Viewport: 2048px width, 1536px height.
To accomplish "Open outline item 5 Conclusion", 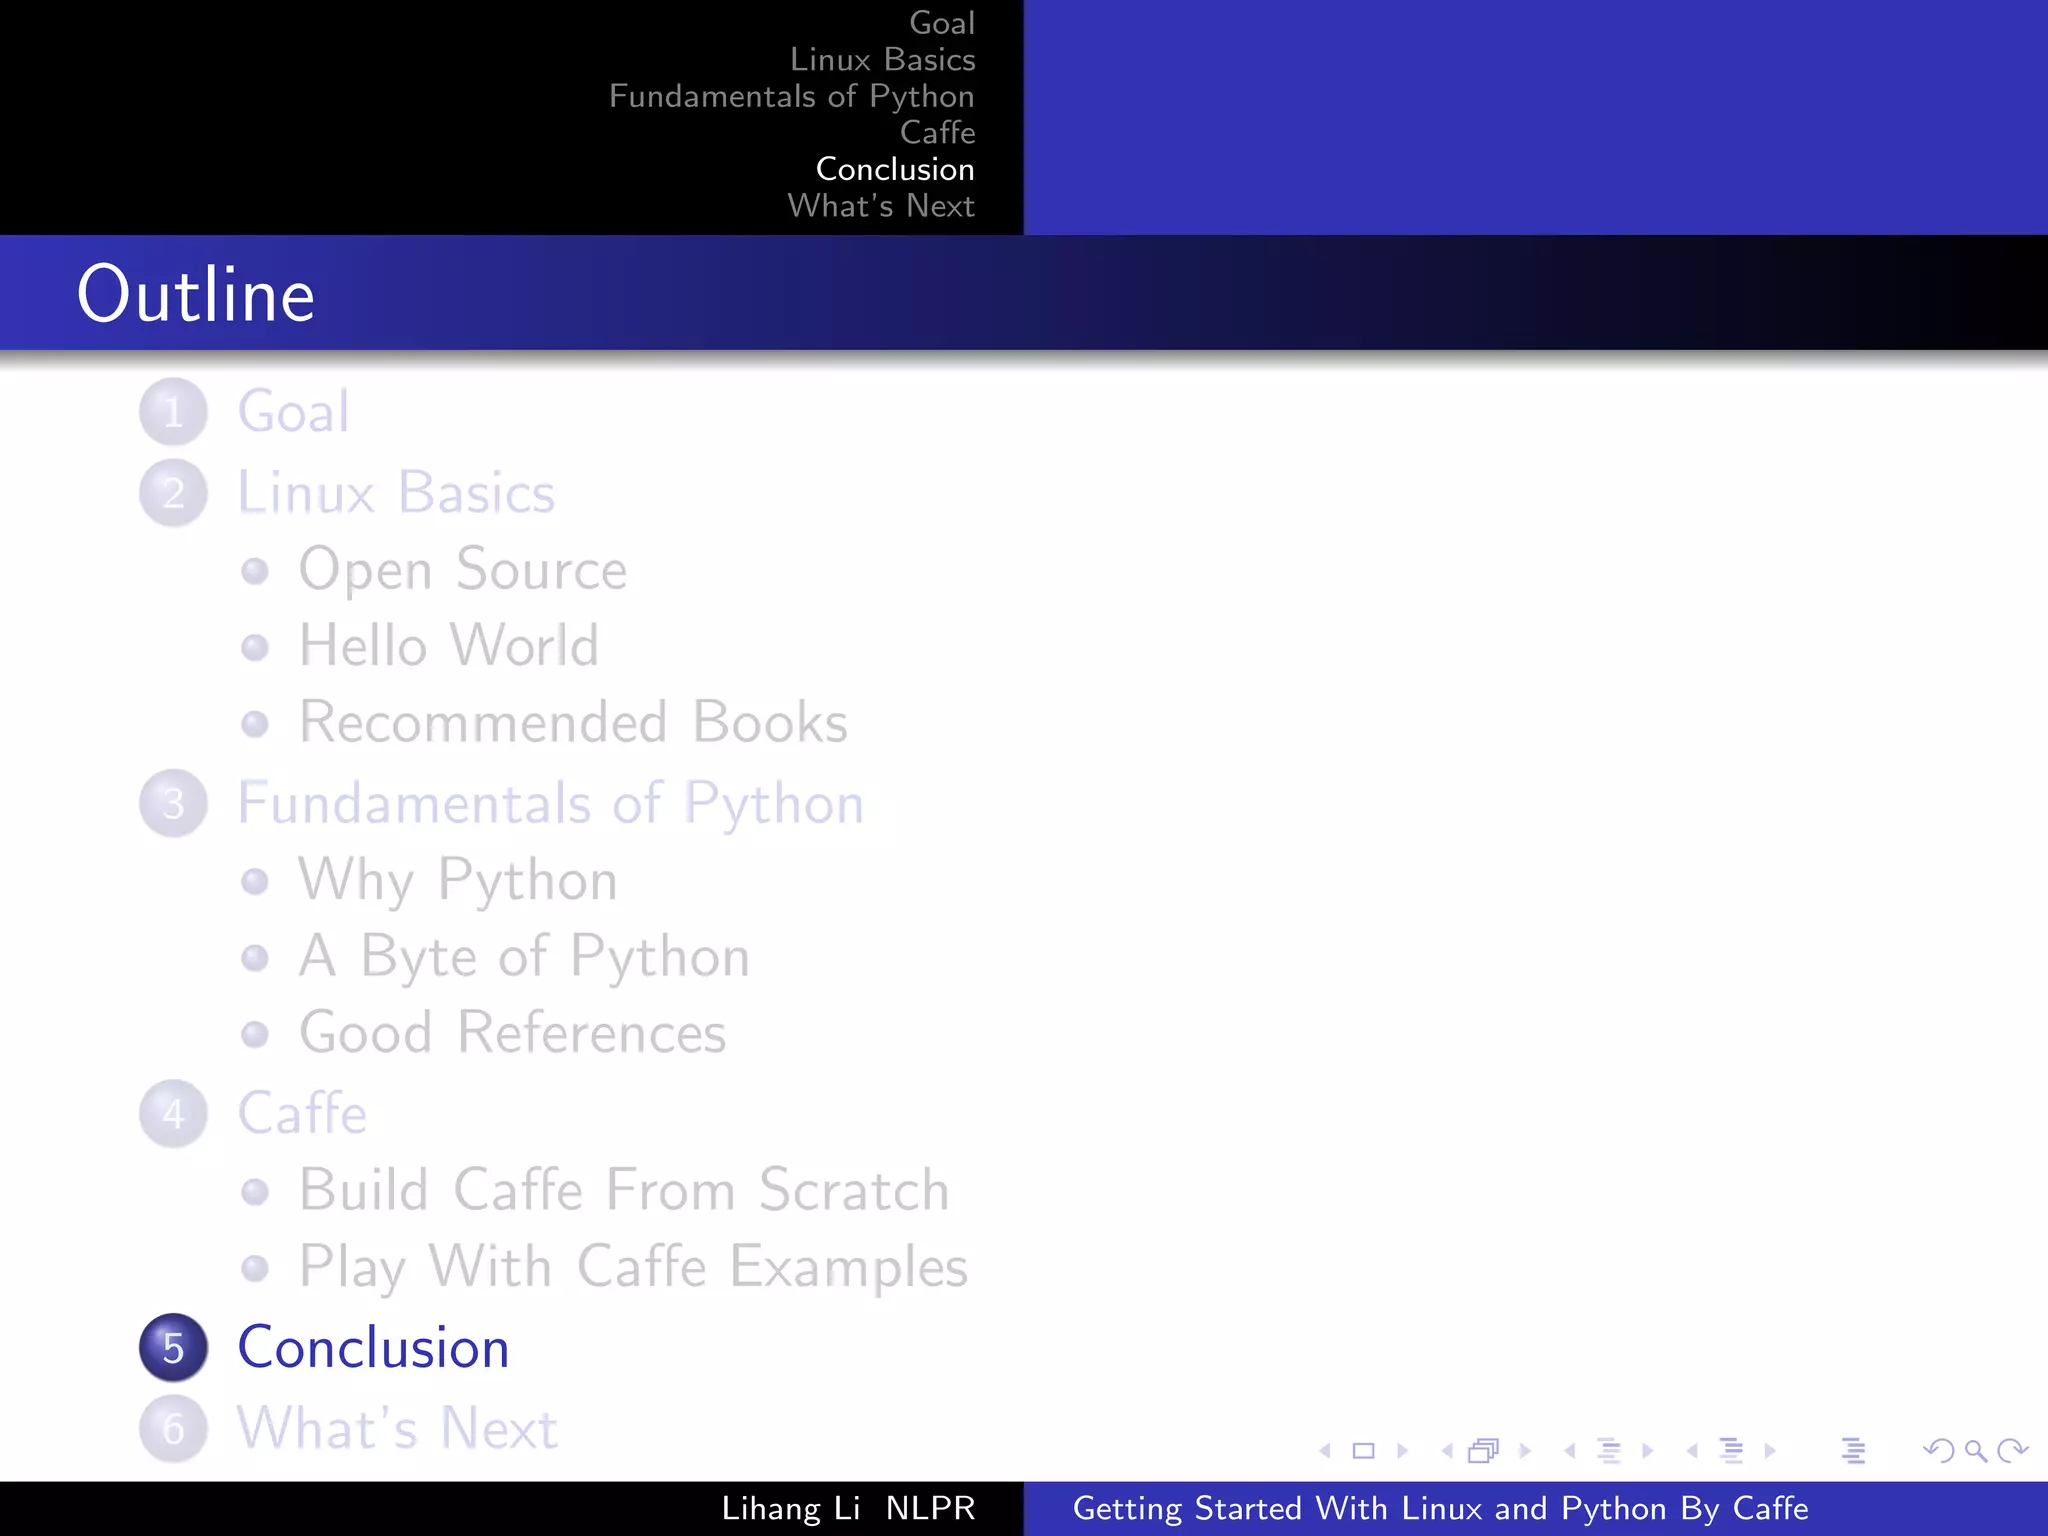I will (374, 1348).
